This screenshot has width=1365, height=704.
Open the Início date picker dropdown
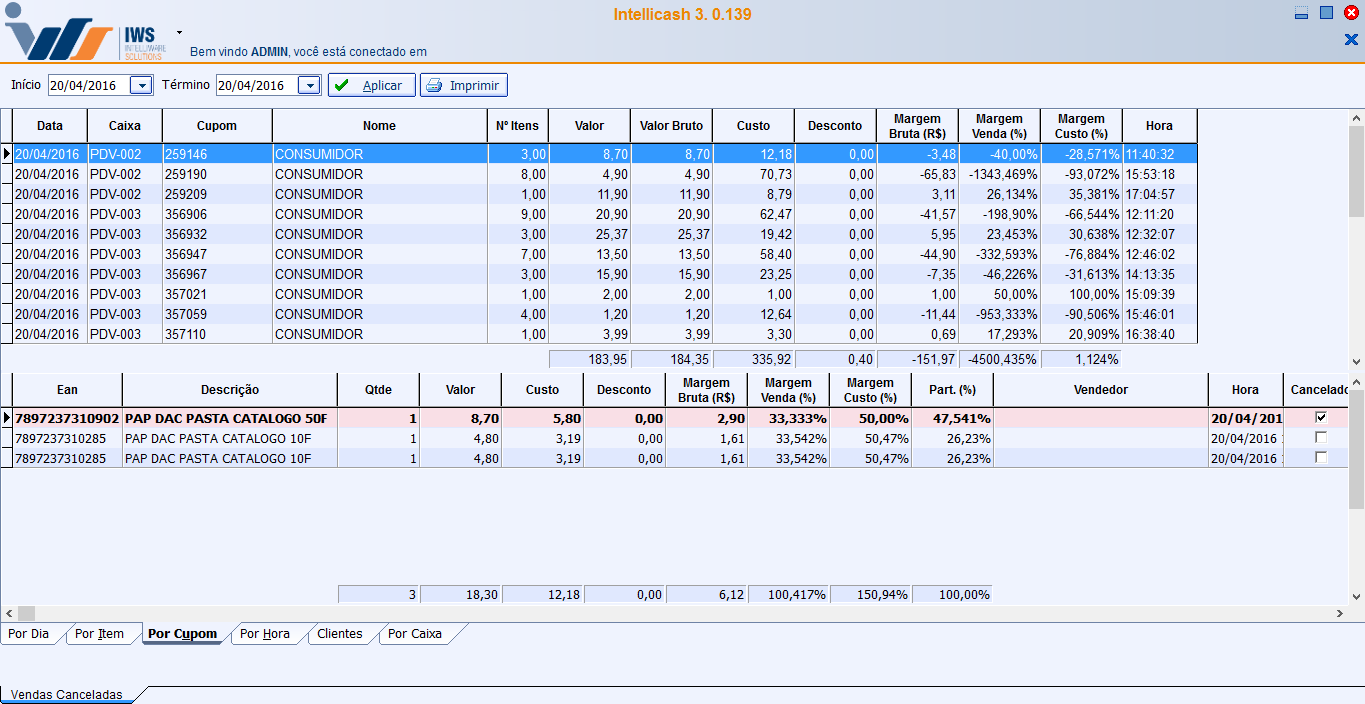142,86
